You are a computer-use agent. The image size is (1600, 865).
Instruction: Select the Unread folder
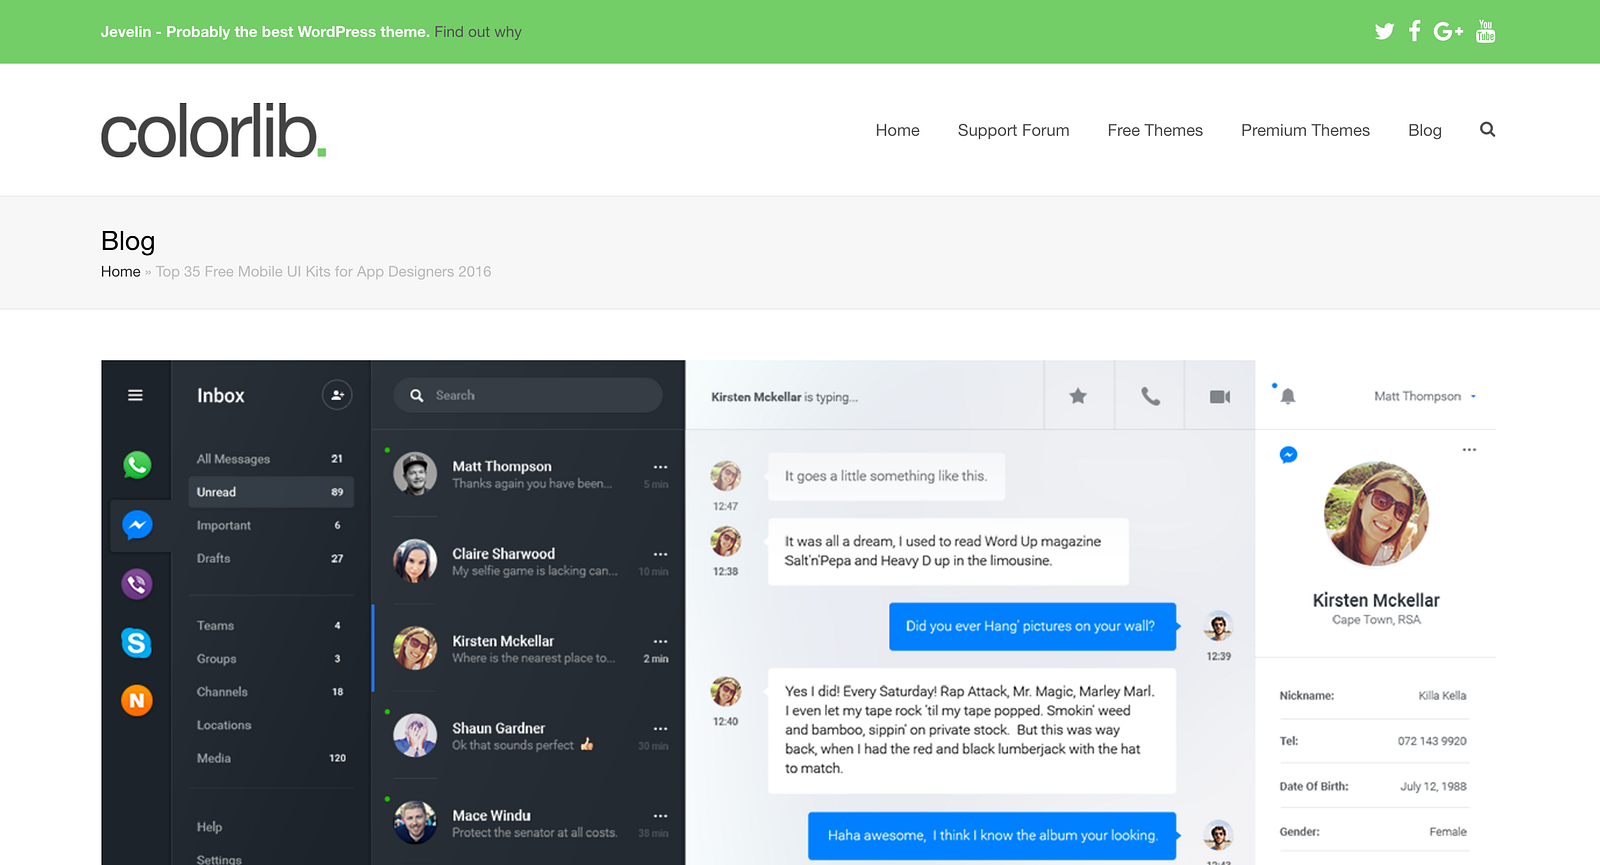coord(270,492)
